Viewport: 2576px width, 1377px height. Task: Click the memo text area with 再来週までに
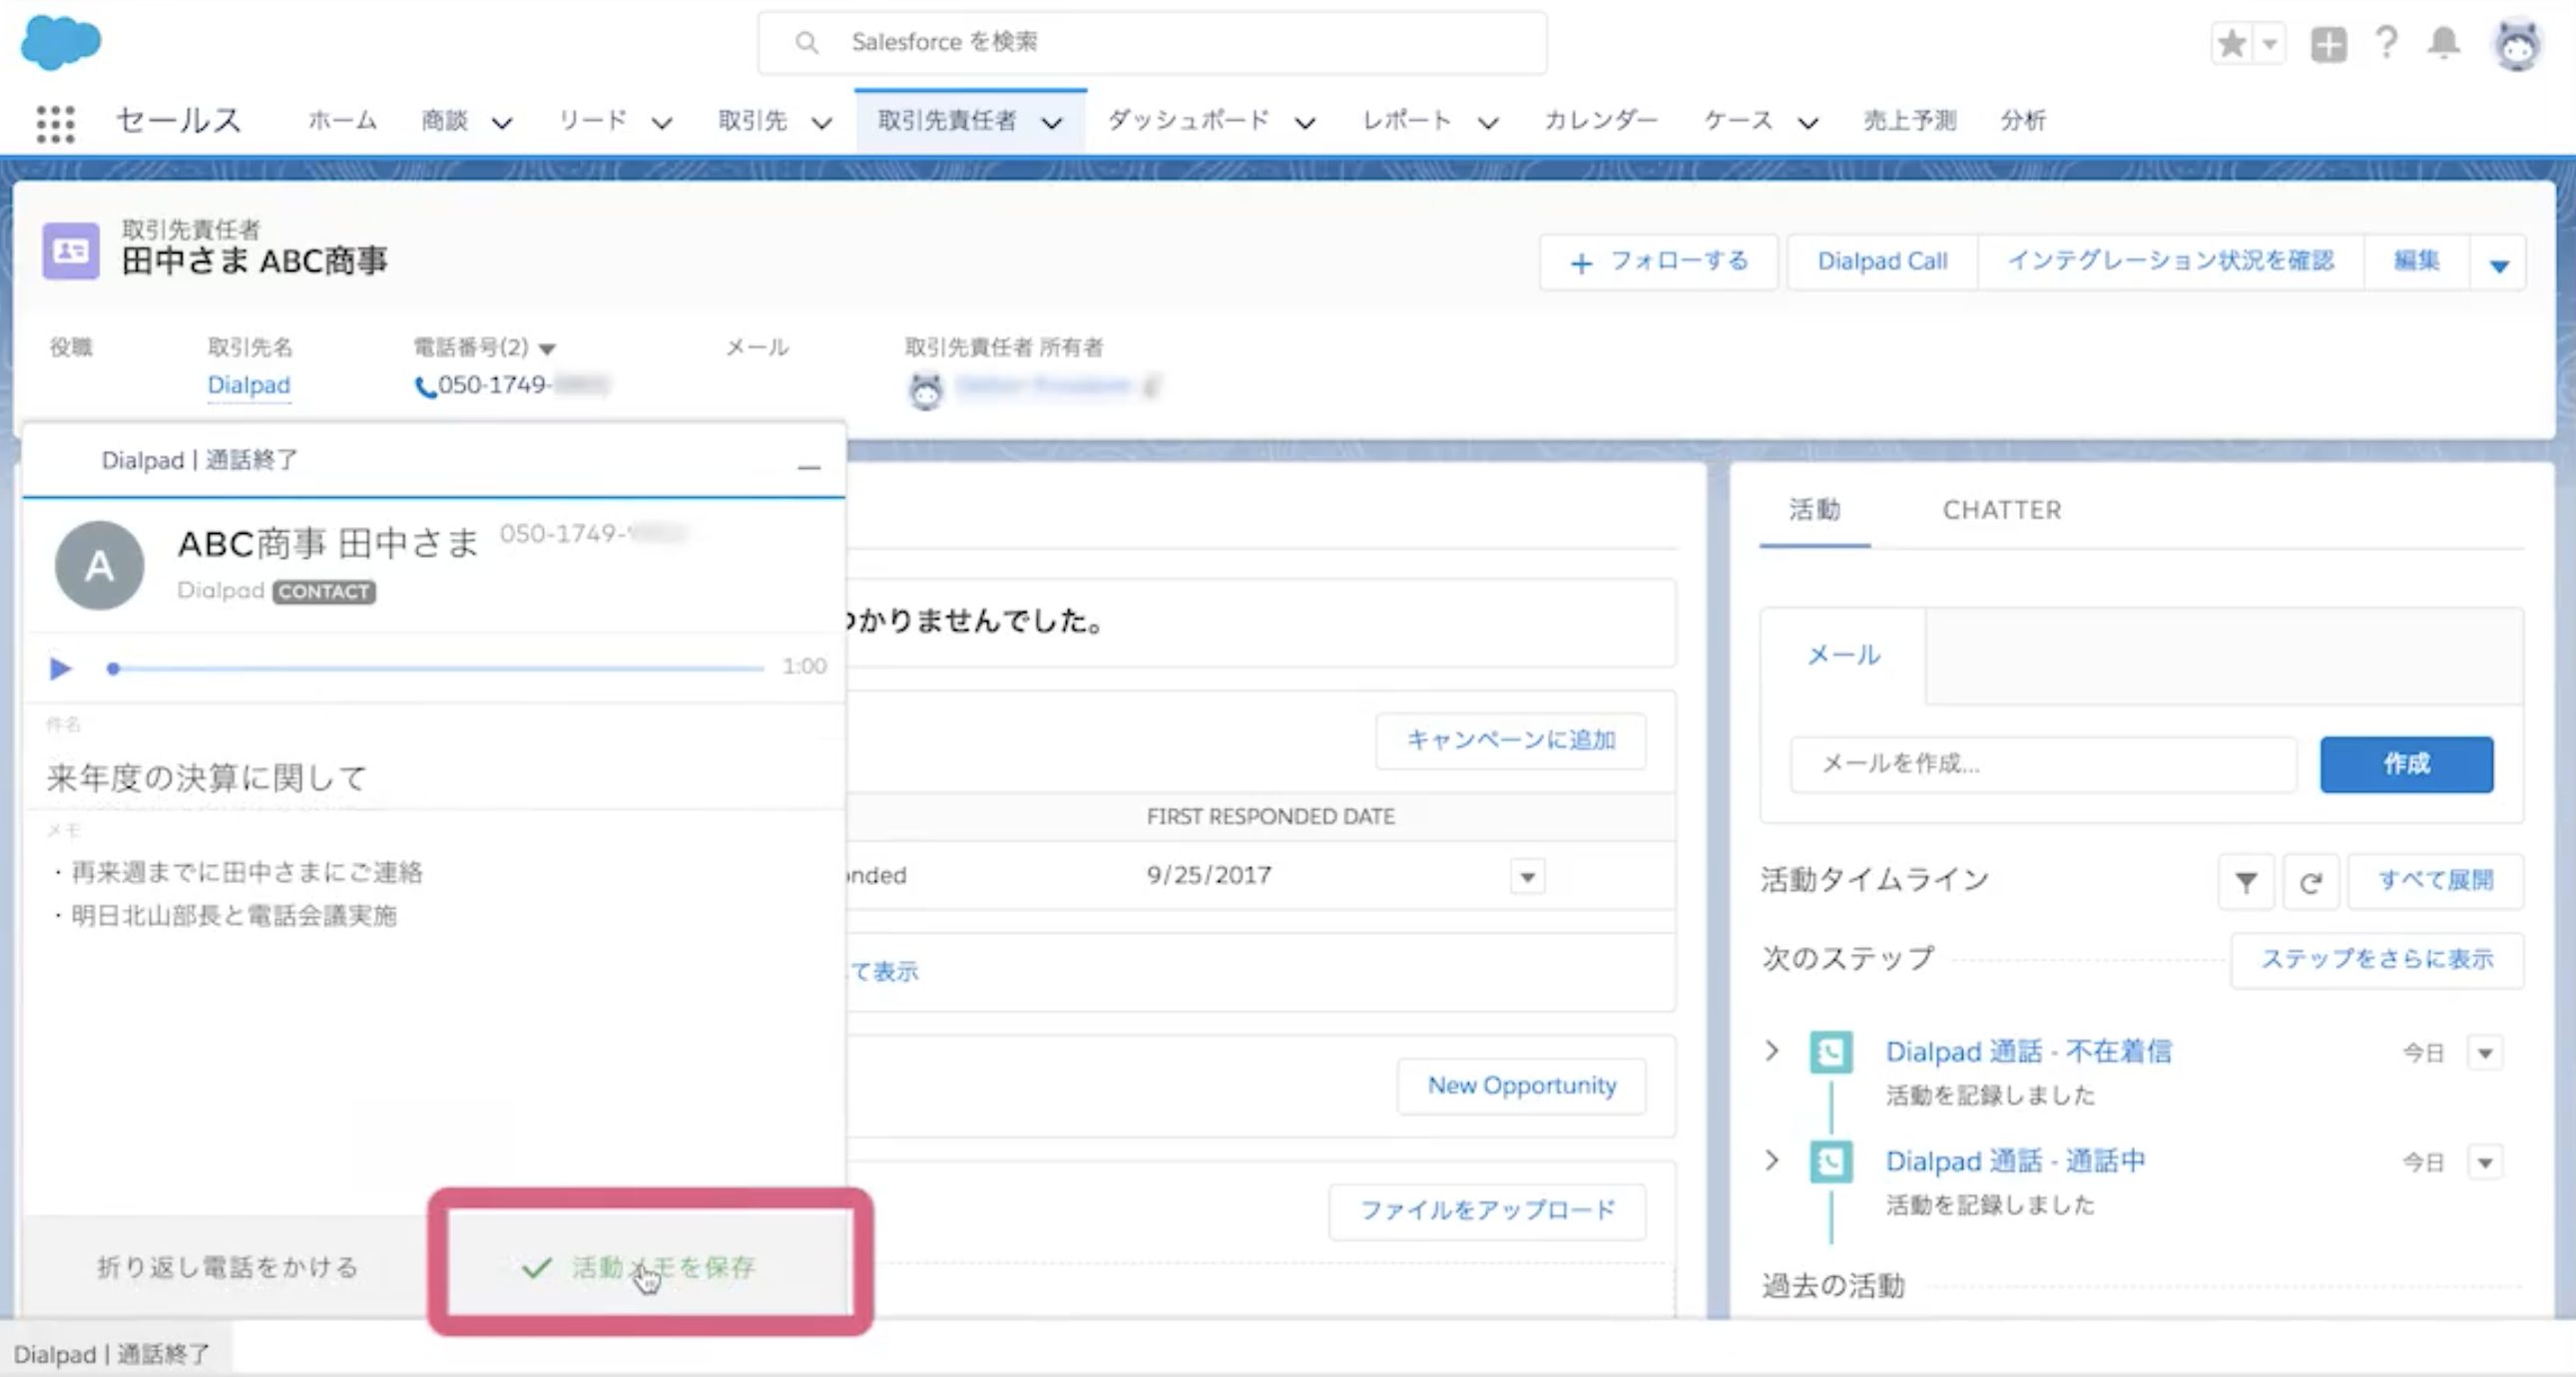coord(434,1020)
